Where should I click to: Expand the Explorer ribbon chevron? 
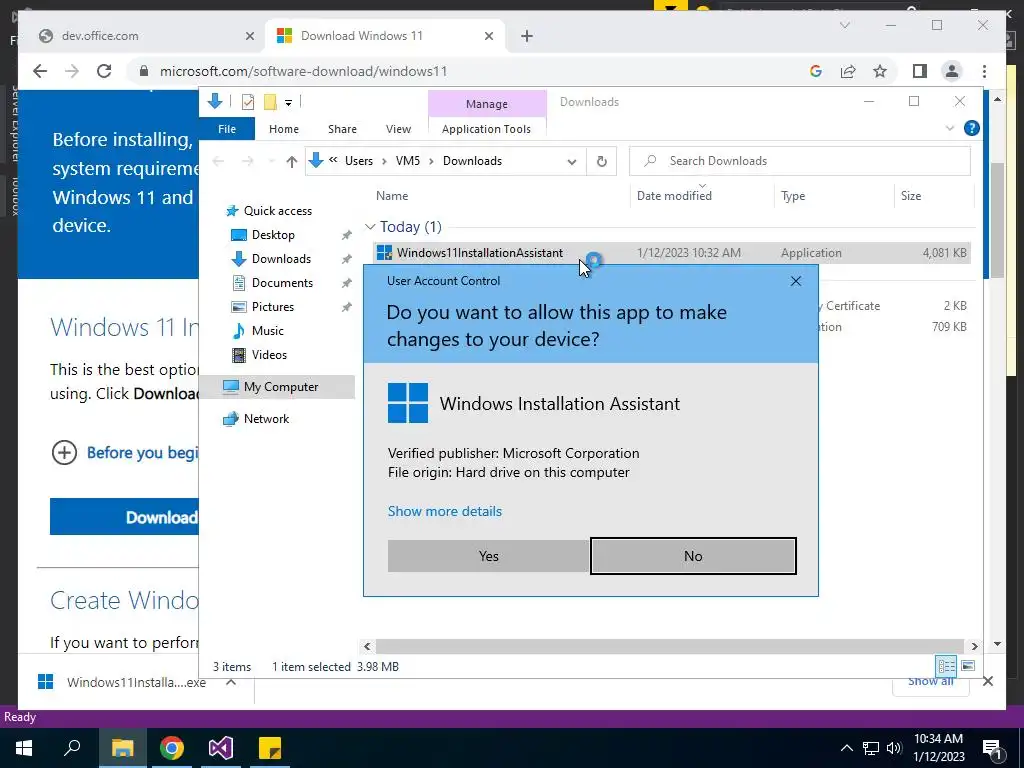tap(950, 128)
